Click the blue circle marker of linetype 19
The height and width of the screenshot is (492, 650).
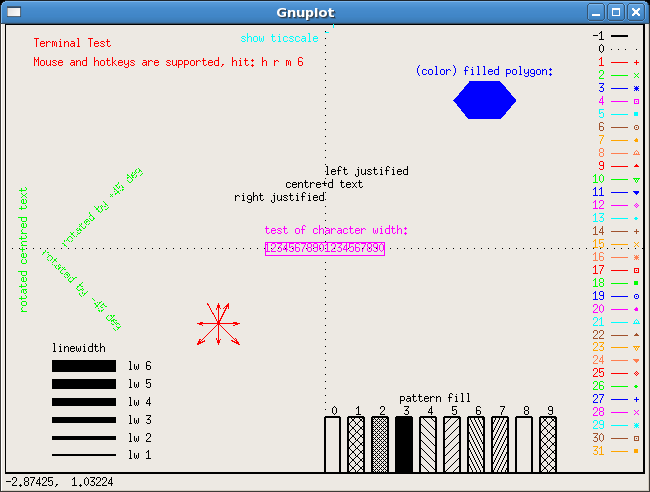point(636,296)
